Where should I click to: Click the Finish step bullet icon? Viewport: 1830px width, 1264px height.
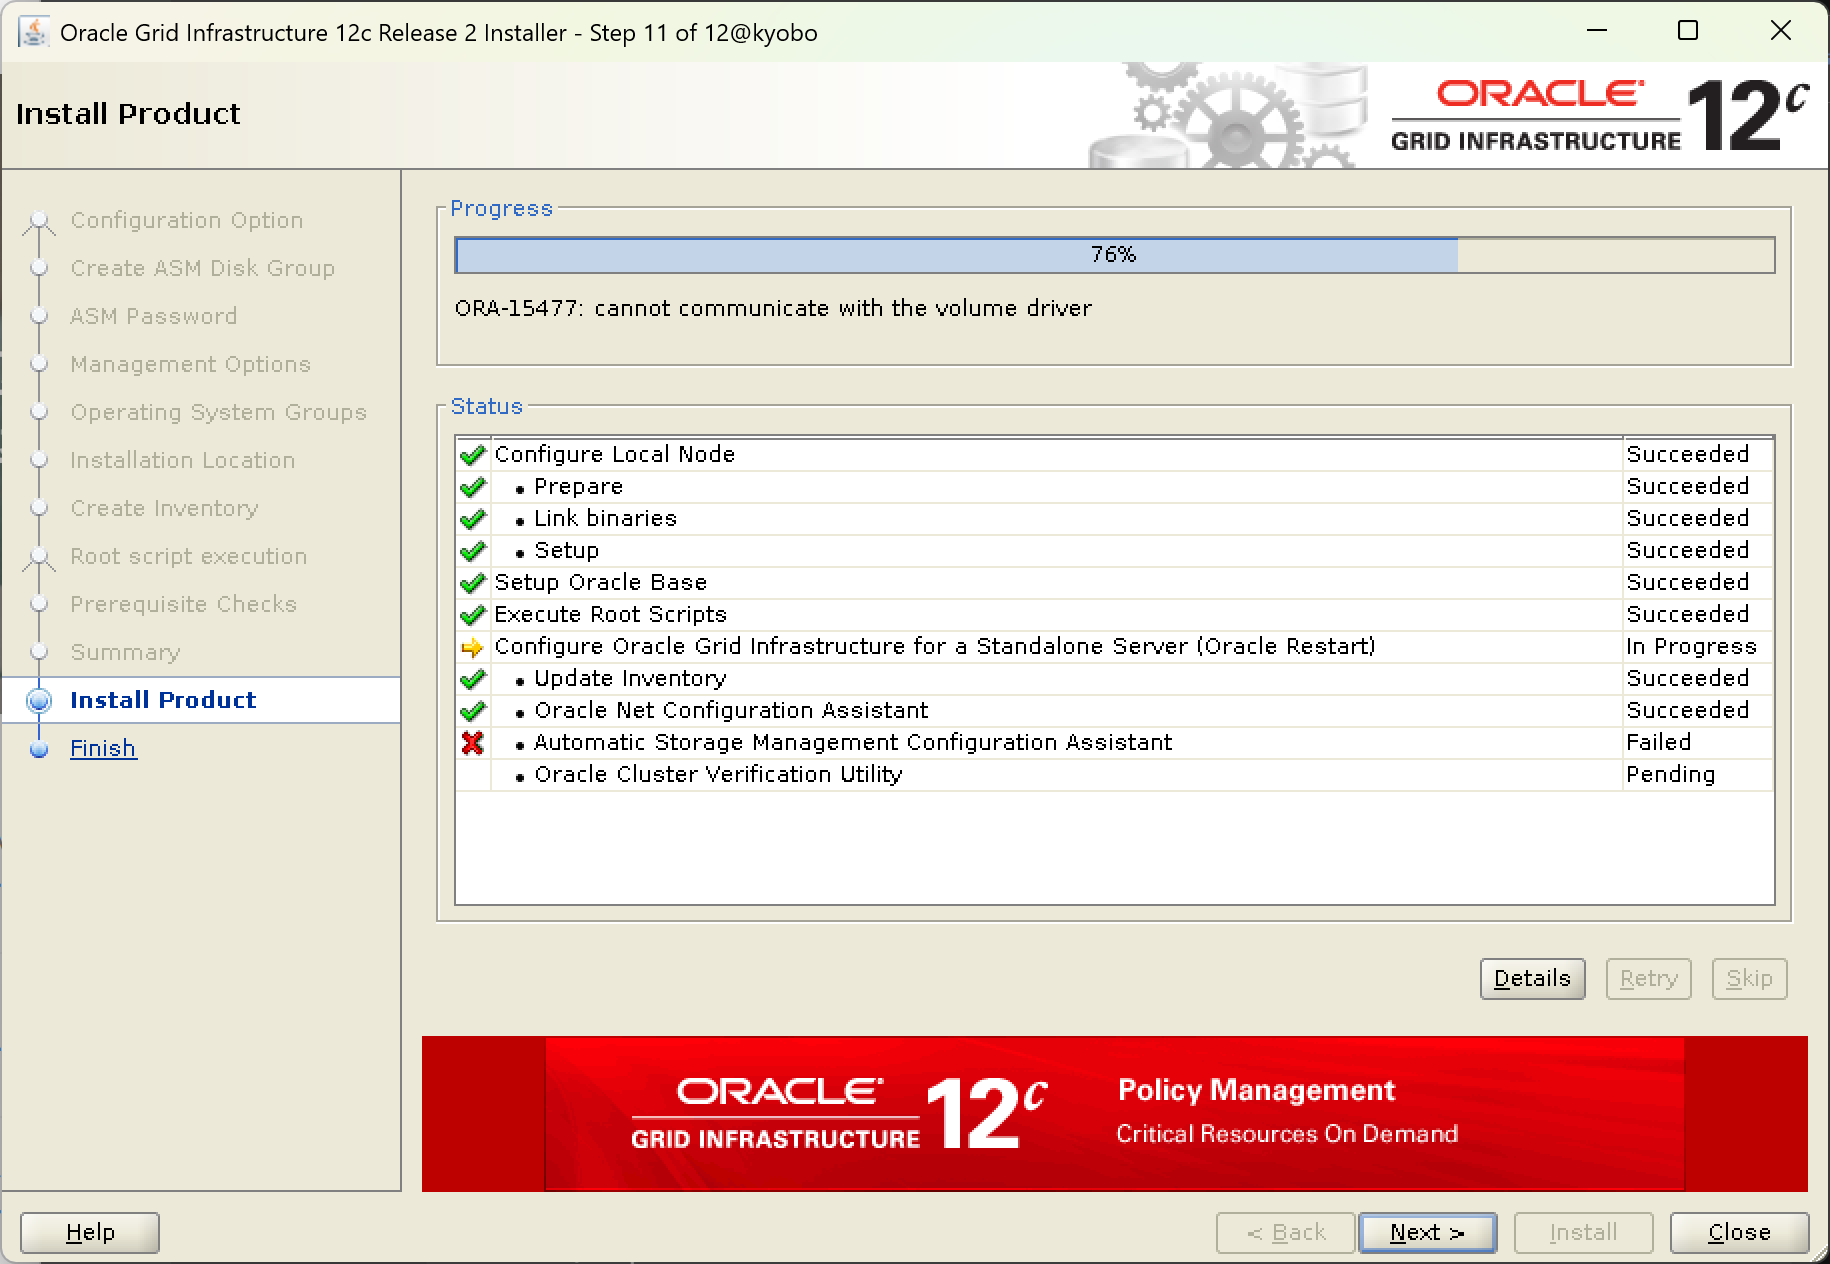coord(39,749)
